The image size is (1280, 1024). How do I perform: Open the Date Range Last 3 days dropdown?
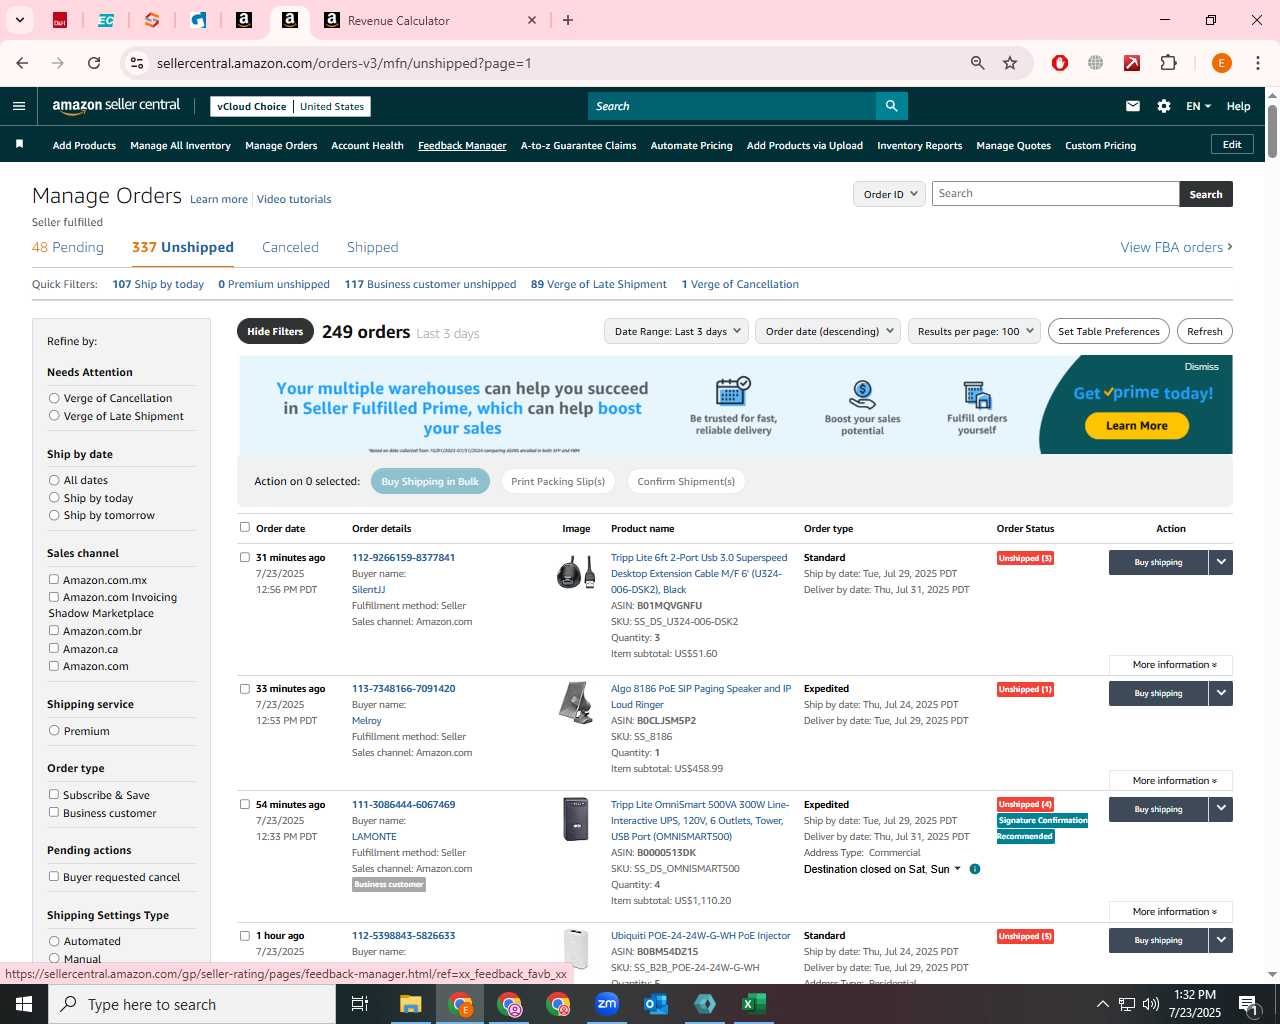[676, 331]
